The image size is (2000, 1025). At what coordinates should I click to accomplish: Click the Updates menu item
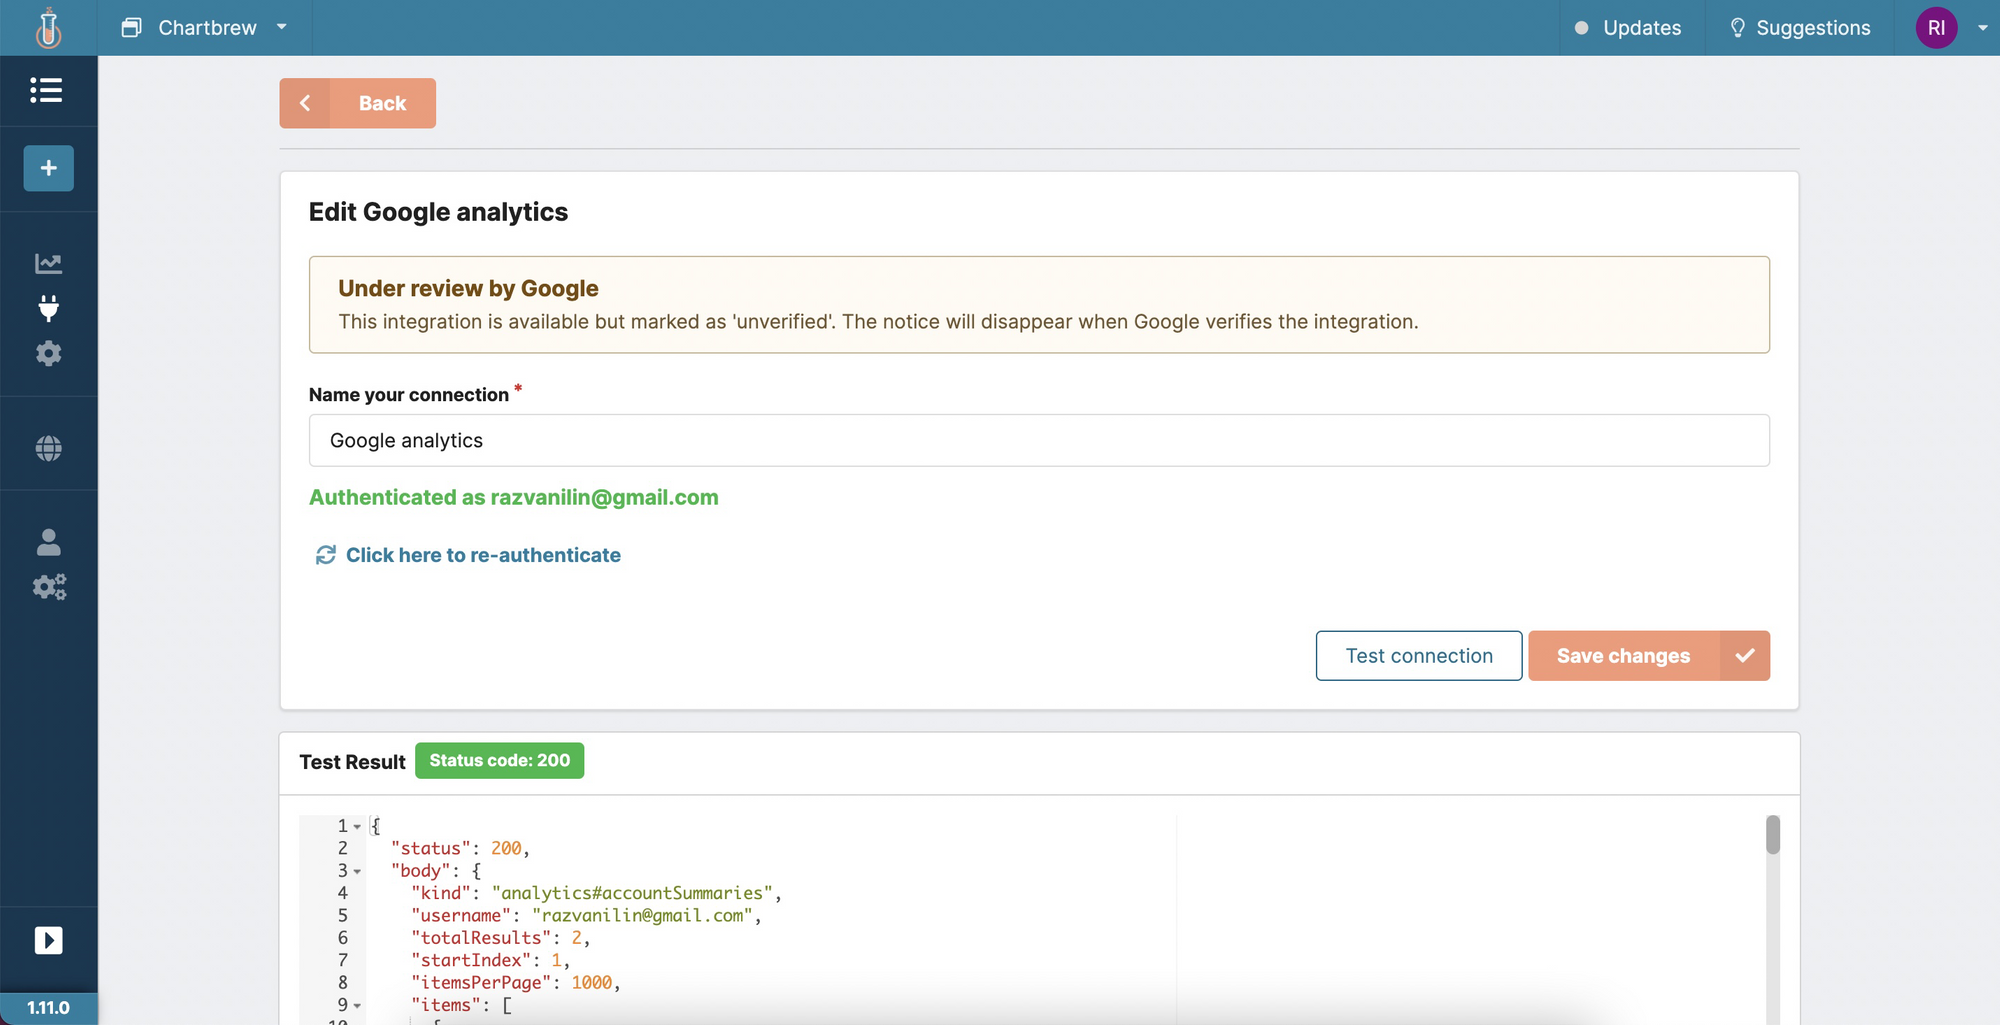tap(1641, 27)
